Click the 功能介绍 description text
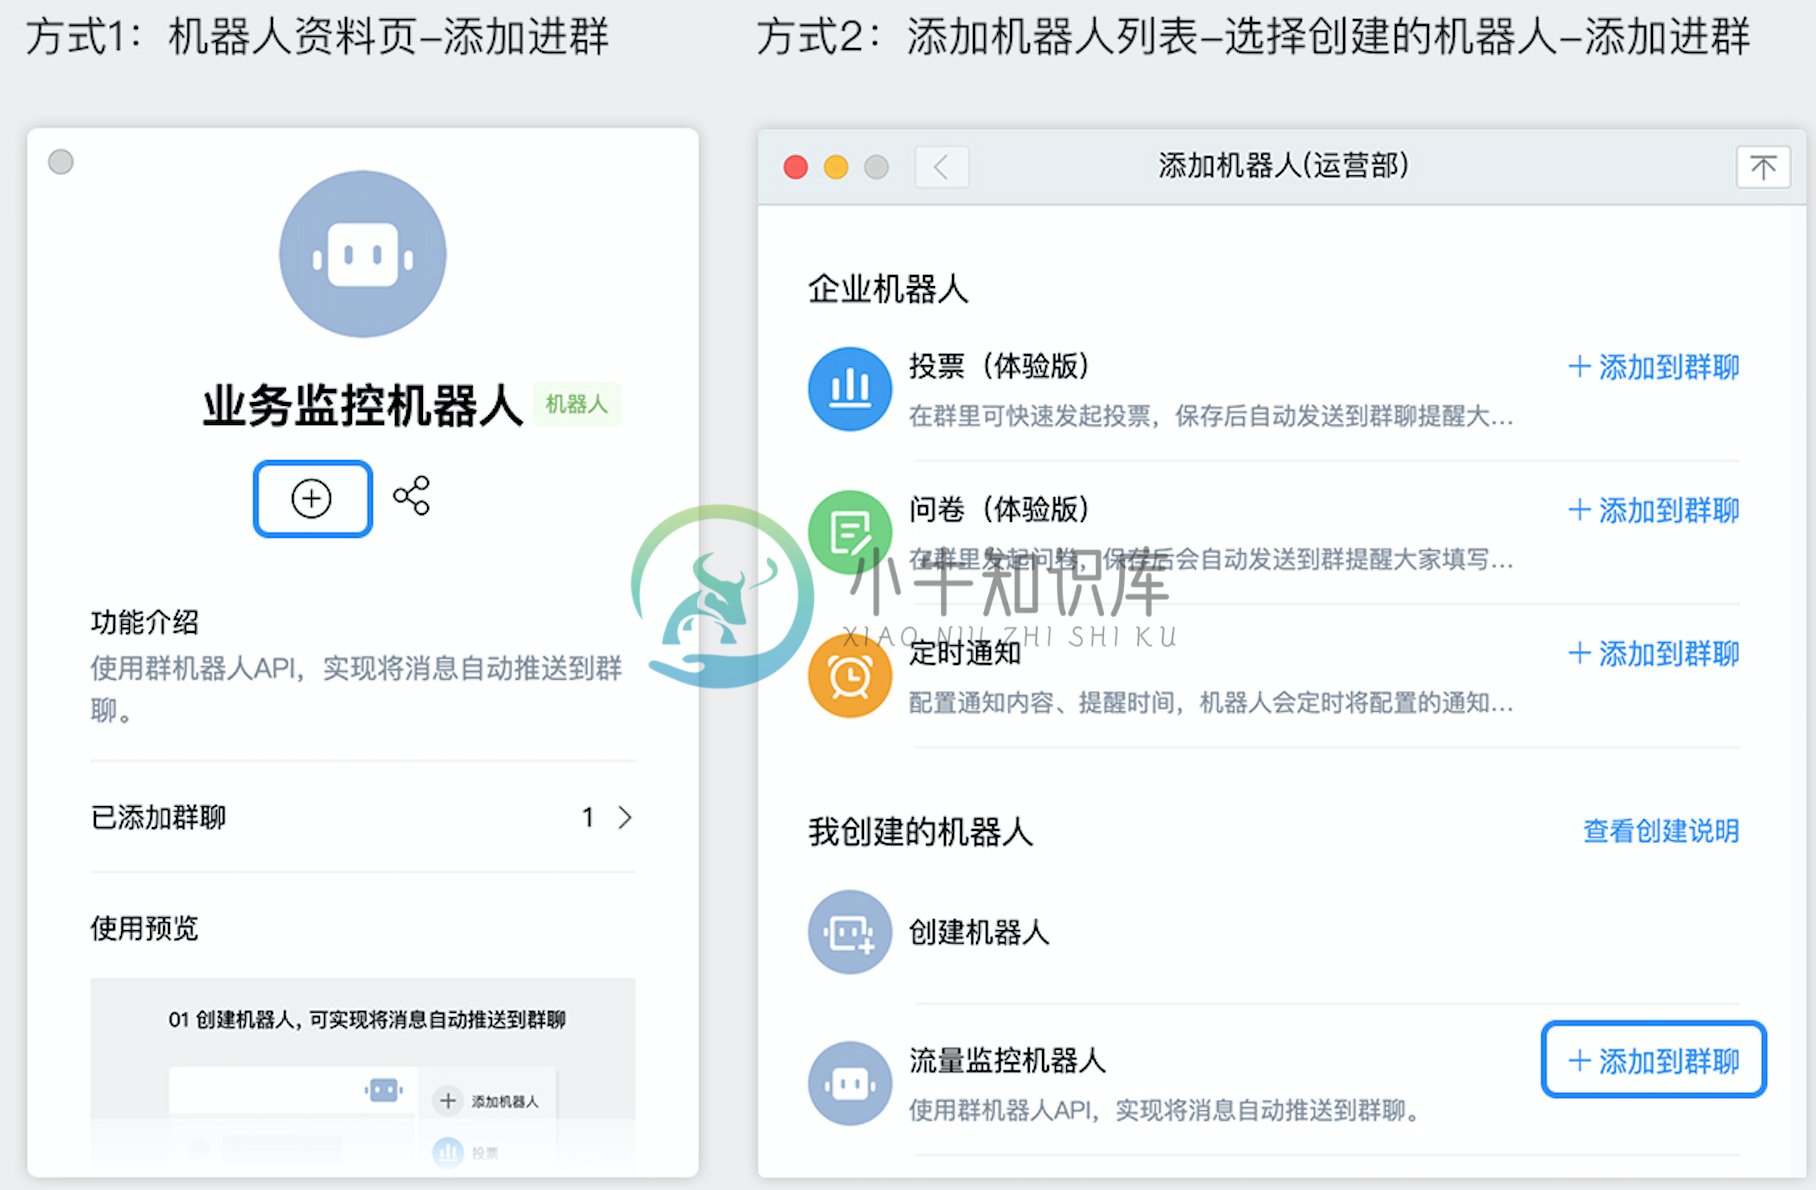Image resolution: width=1816 pixels, height=1190 pixels. [x=356, y=688]
